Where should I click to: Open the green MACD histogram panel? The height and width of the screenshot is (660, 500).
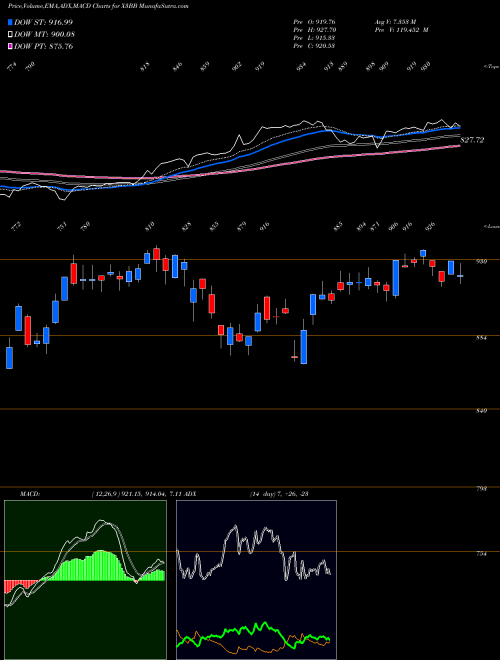click(x=85, y=580)
